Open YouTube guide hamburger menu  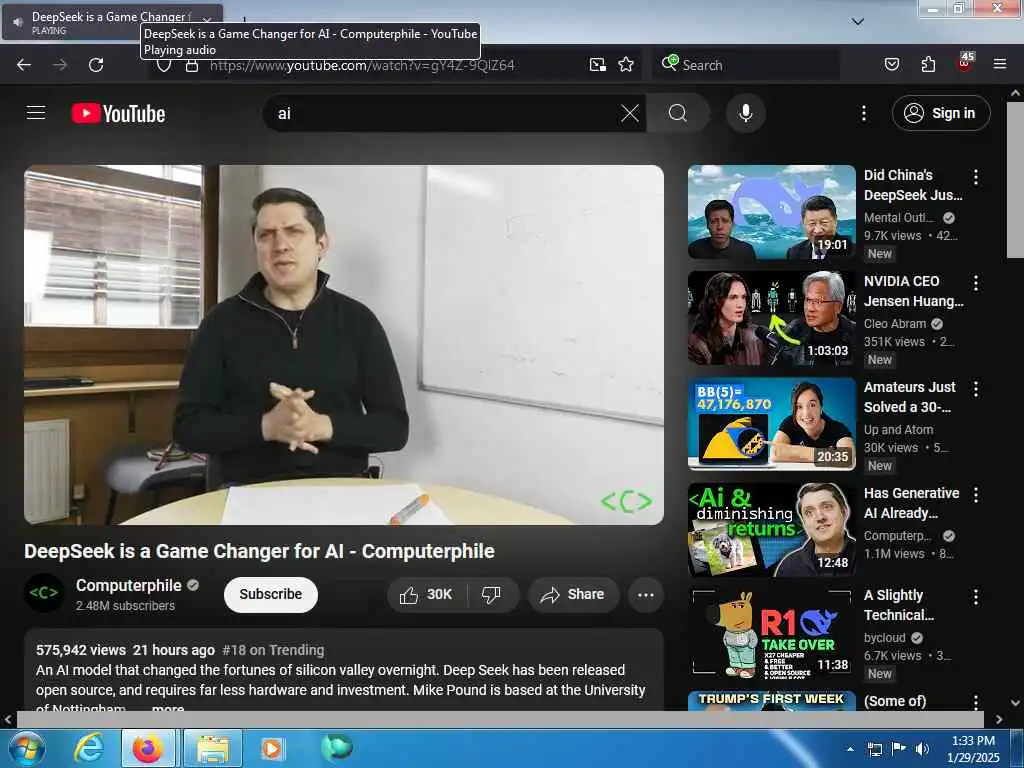pyautogui.click(x=36, y=113)
